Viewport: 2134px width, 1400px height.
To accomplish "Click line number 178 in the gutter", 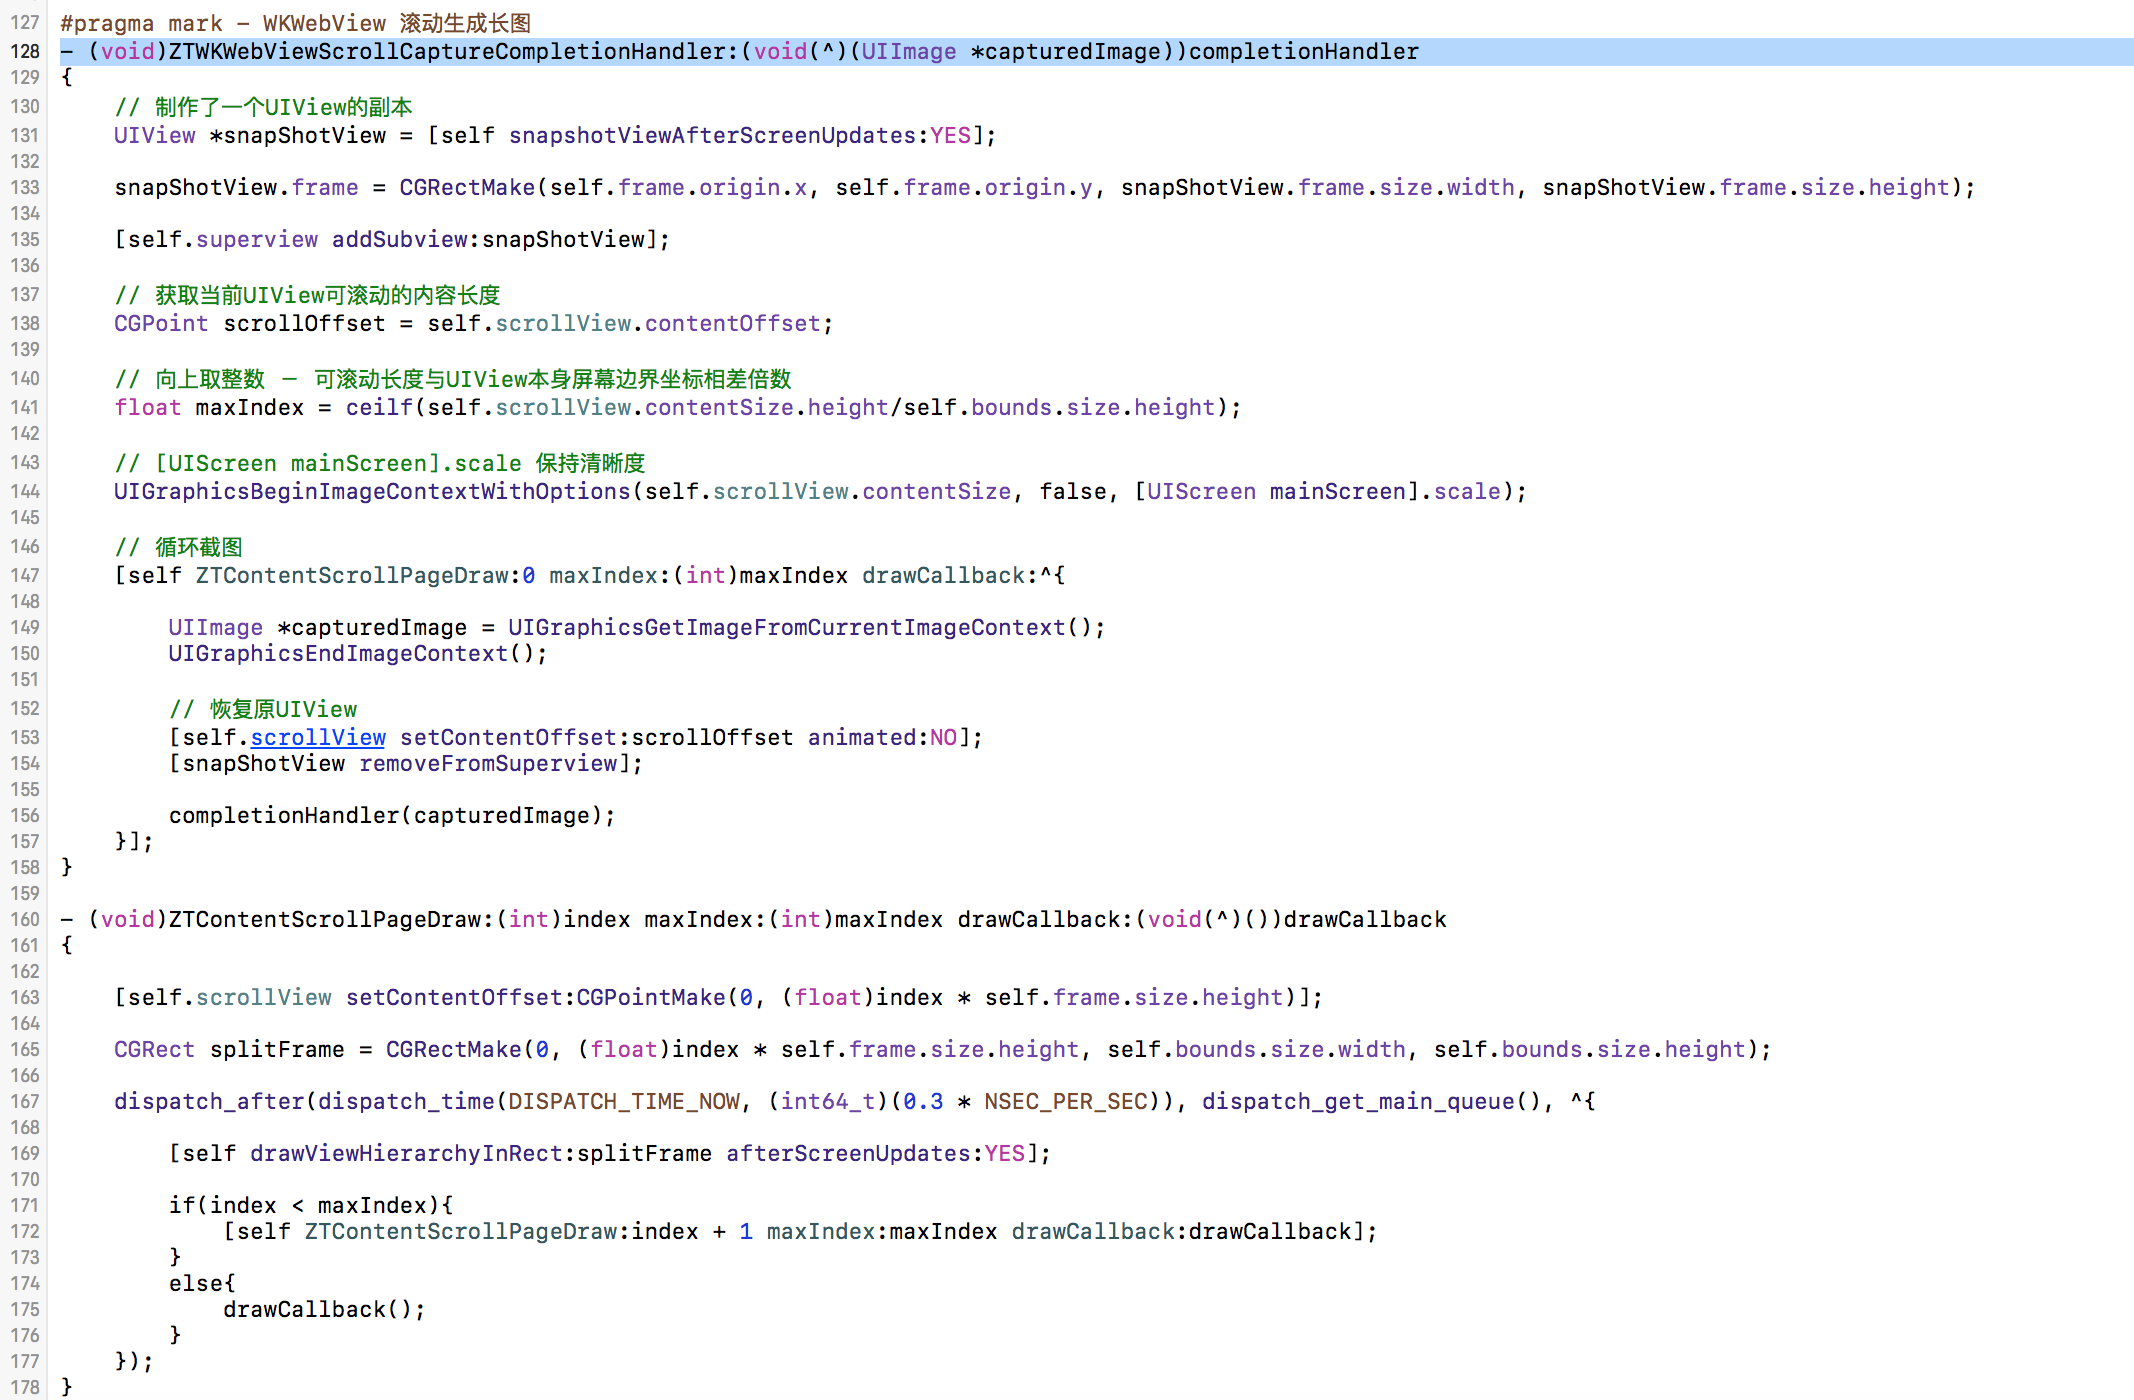I will [x=25, y=1387].
